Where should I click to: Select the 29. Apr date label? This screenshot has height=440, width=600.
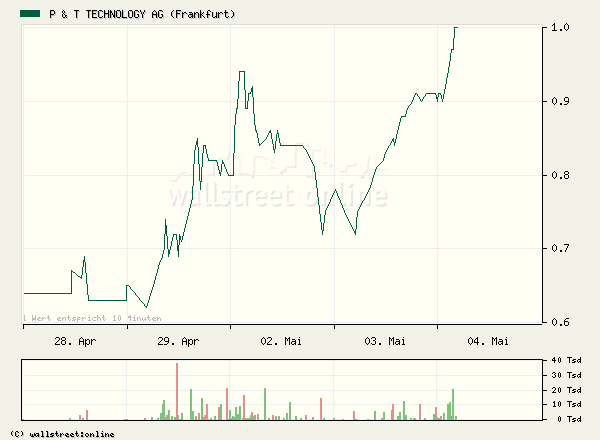(x=178, y=341)
